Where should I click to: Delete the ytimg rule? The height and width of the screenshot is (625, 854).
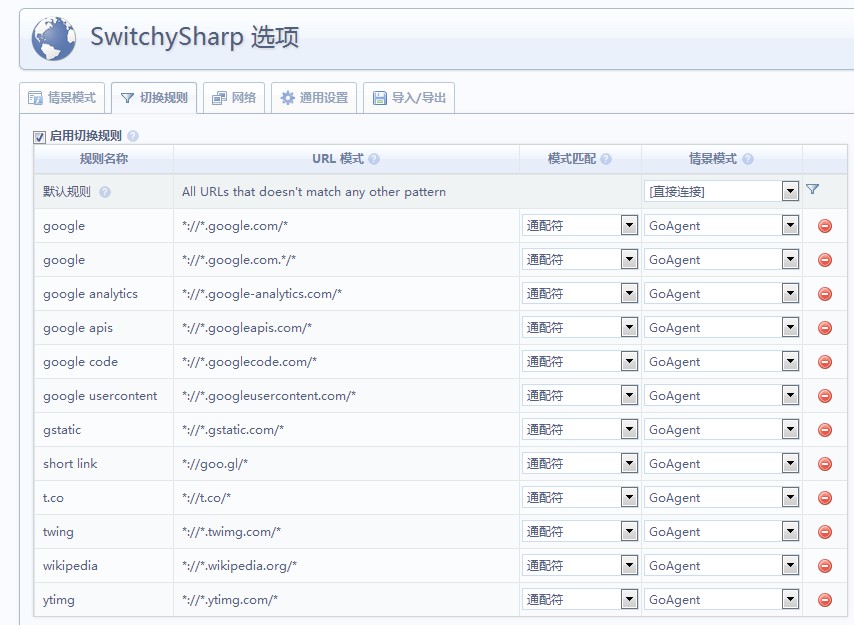click(825, 600)
